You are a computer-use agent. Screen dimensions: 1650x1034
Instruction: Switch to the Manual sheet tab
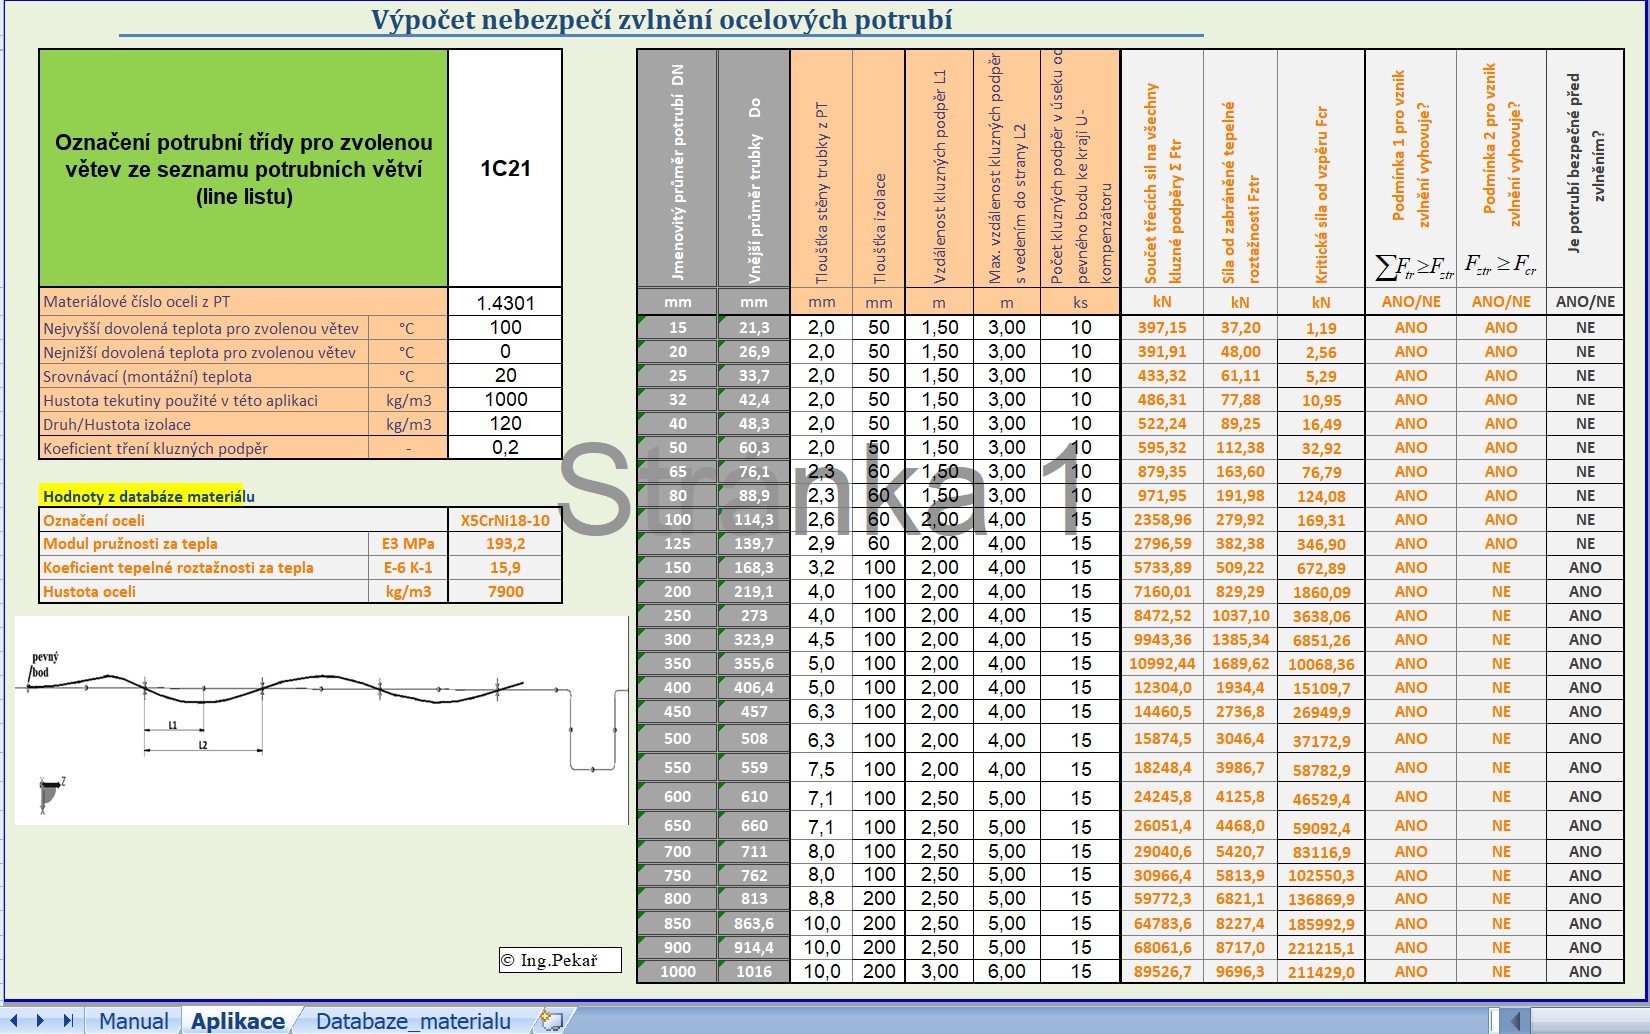coord(133,1021)
